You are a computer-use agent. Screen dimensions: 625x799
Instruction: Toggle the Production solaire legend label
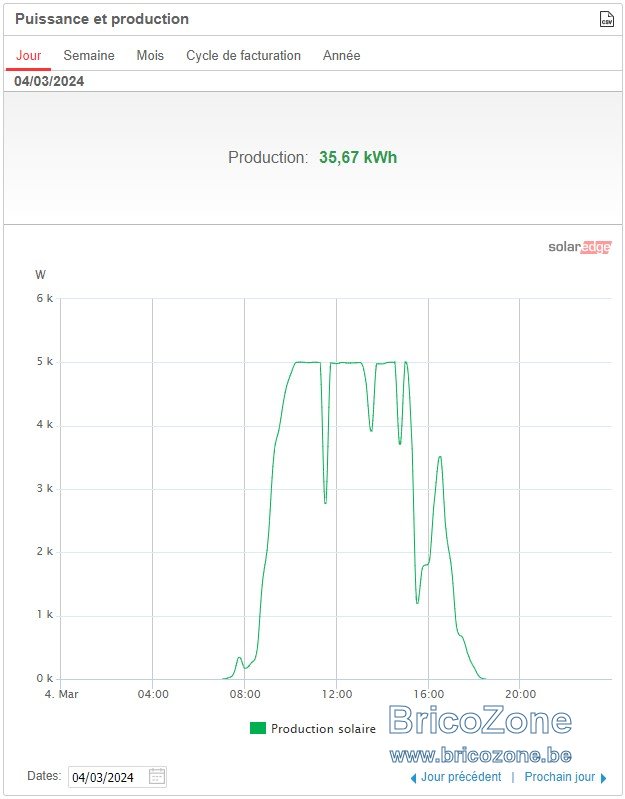[323, 729]
